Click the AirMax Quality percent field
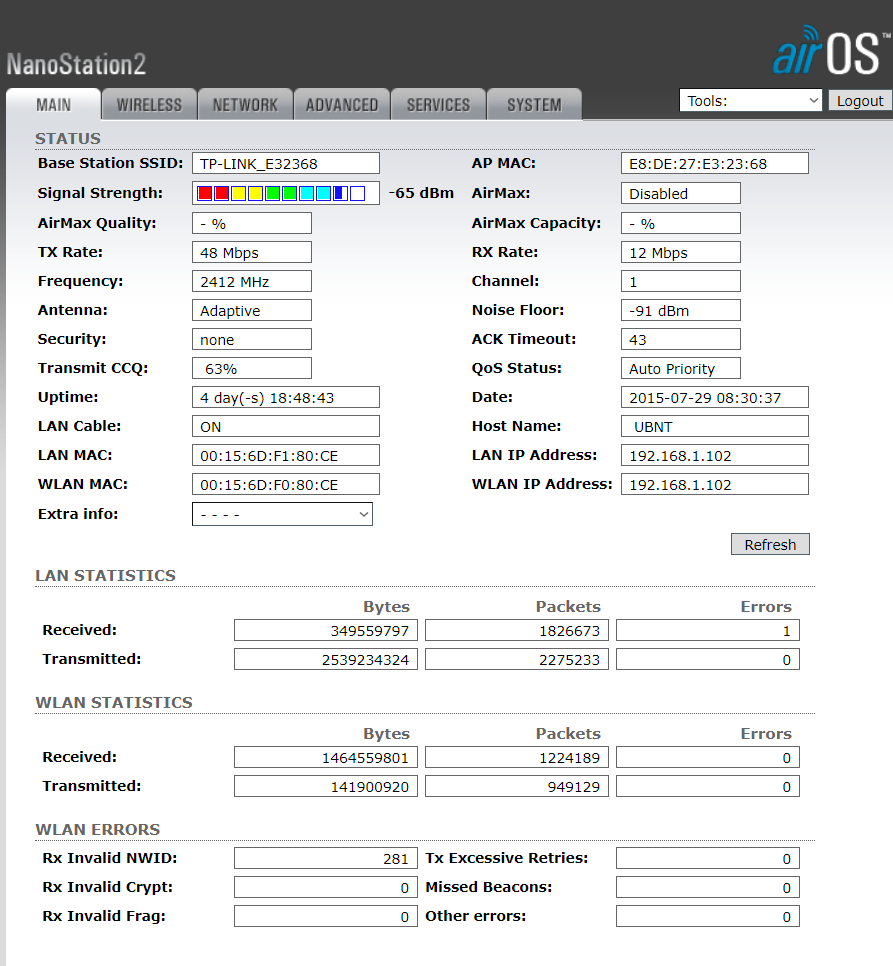Image resolution: width=893 pixels, height=966 pixels. click(x=252, y=223)
